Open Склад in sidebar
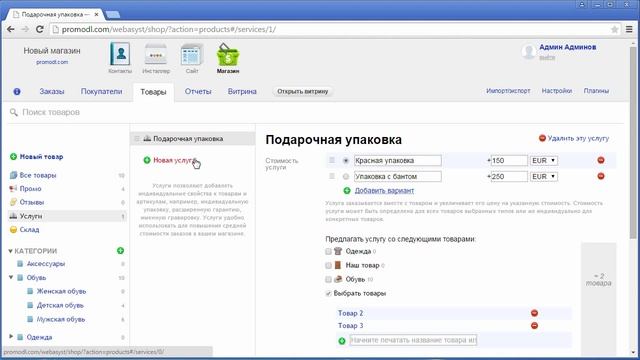 (29, 229)
